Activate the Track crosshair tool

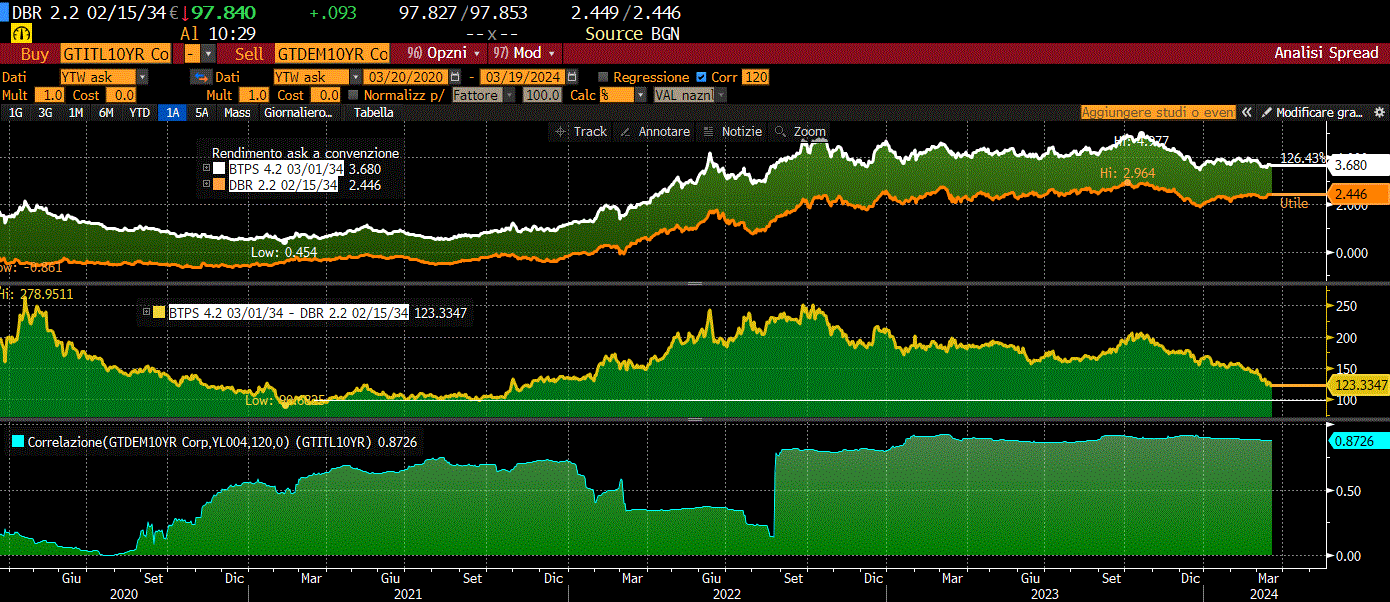point(581,132)
